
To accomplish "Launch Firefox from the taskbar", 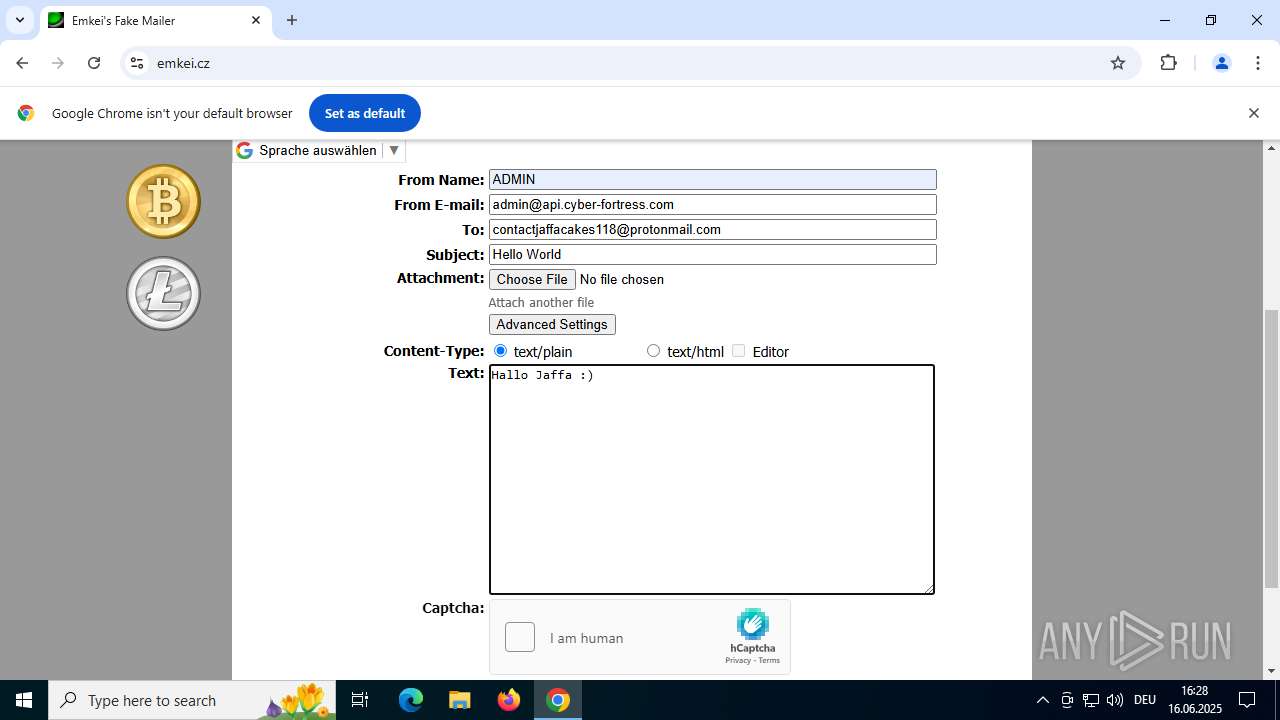I will [509, 700].
